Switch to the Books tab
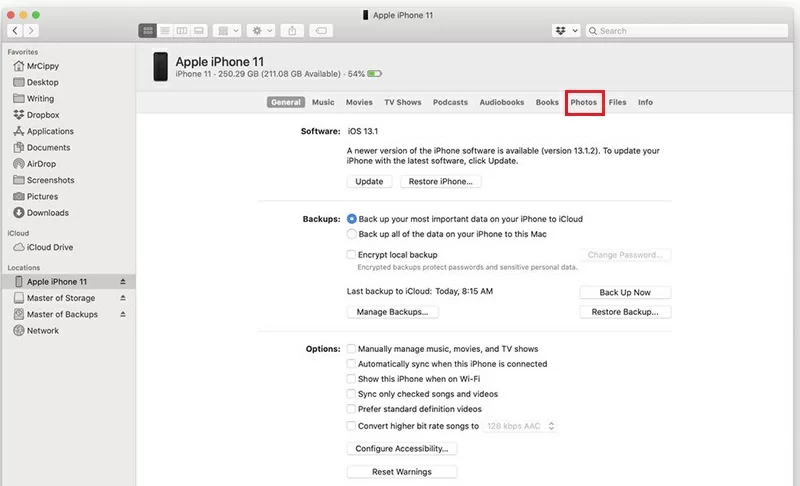 click(x=547, y=102)
